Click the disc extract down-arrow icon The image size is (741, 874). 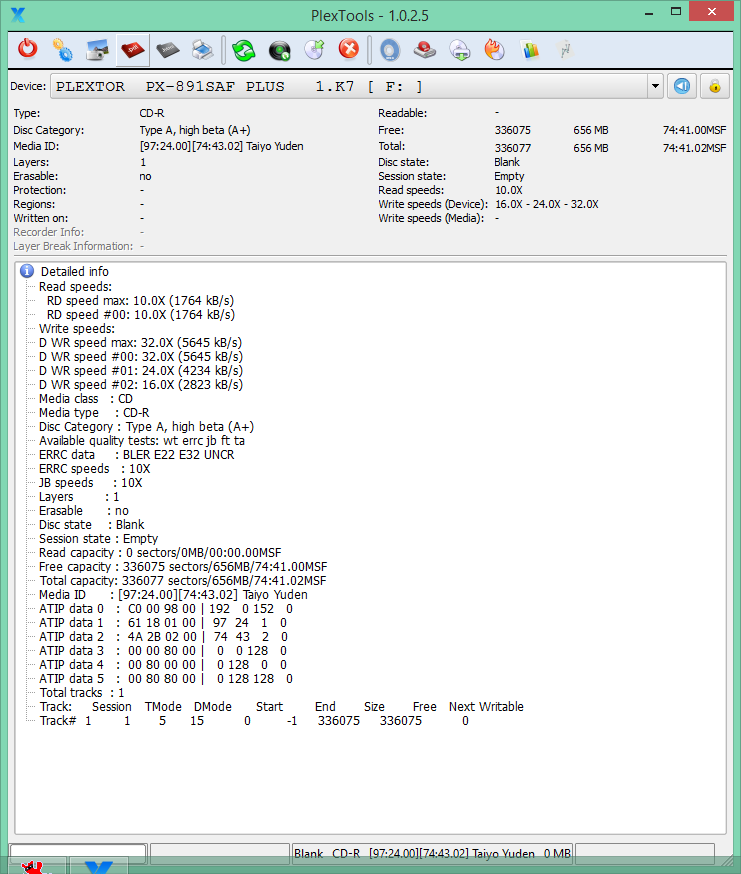[x=461, y=50]
